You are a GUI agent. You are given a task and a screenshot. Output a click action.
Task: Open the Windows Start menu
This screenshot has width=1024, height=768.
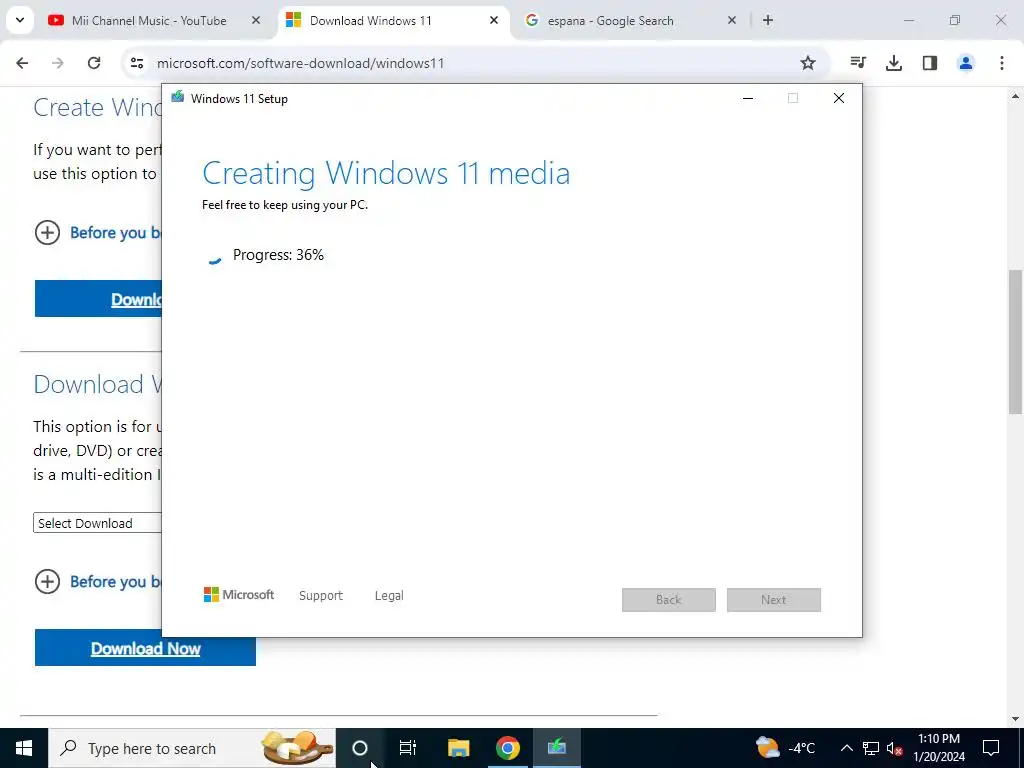click(24, 748)
